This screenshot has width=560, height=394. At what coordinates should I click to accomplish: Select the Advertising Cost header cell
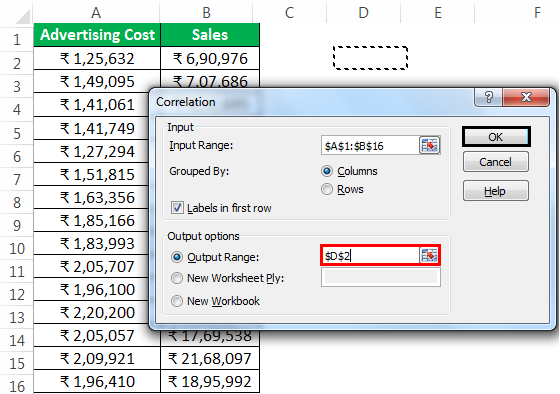[x=97, y=35]
